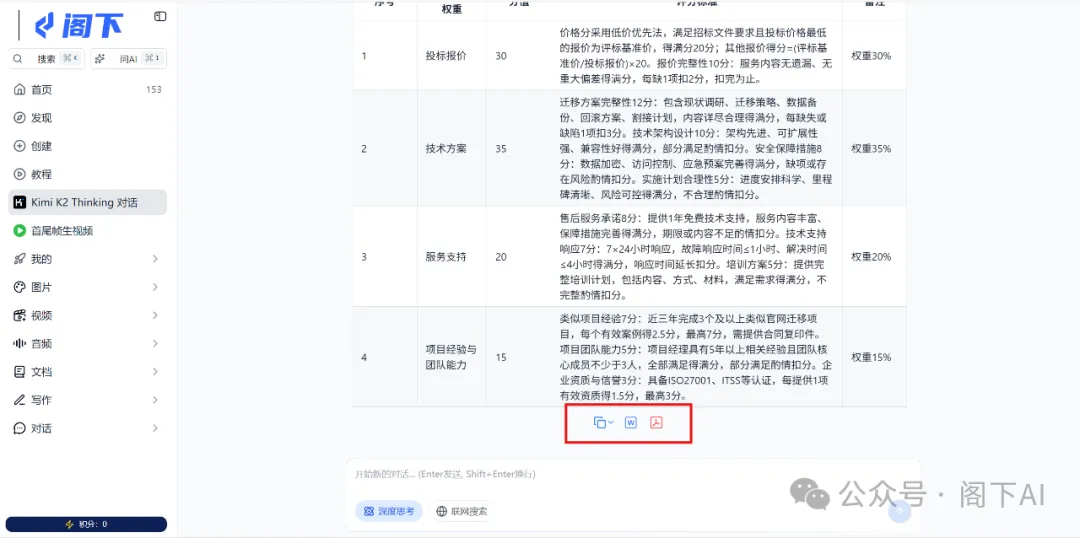Viewport: 1080px width, 538px height.
Task: Export the table to Word
Action: pos(630,423)
